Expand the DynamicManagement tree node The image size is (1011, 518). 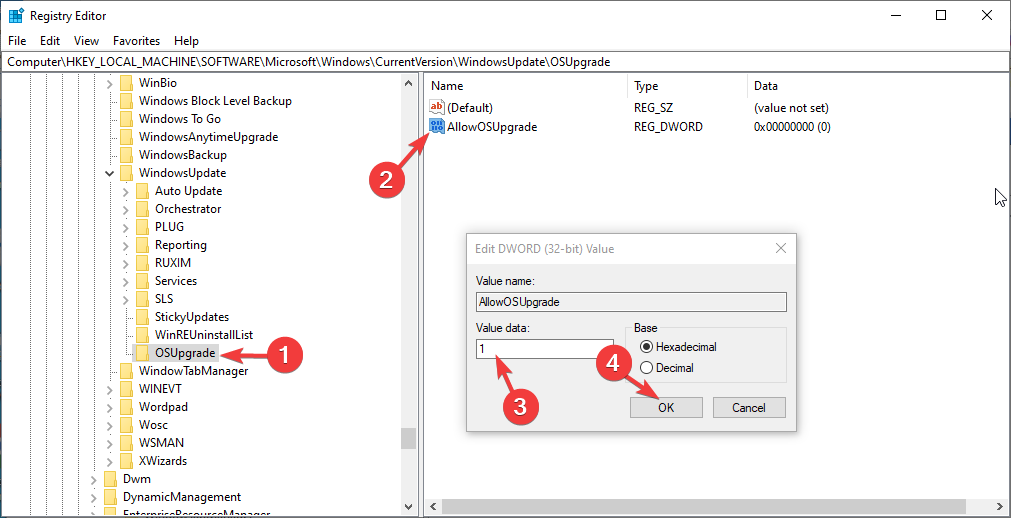point(94,497)
